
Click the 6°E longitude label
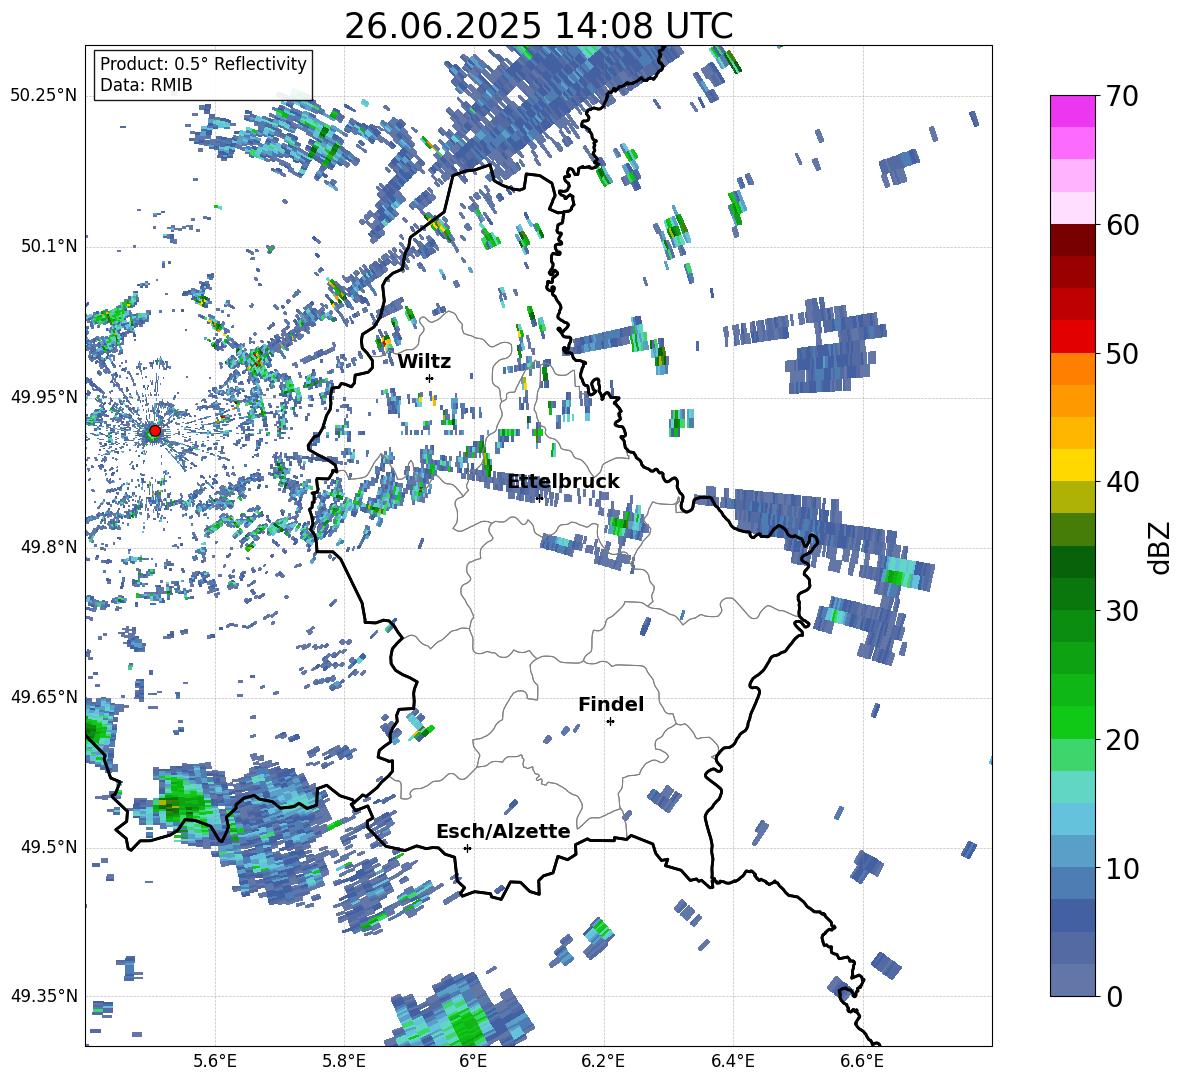pos(473,1061)
